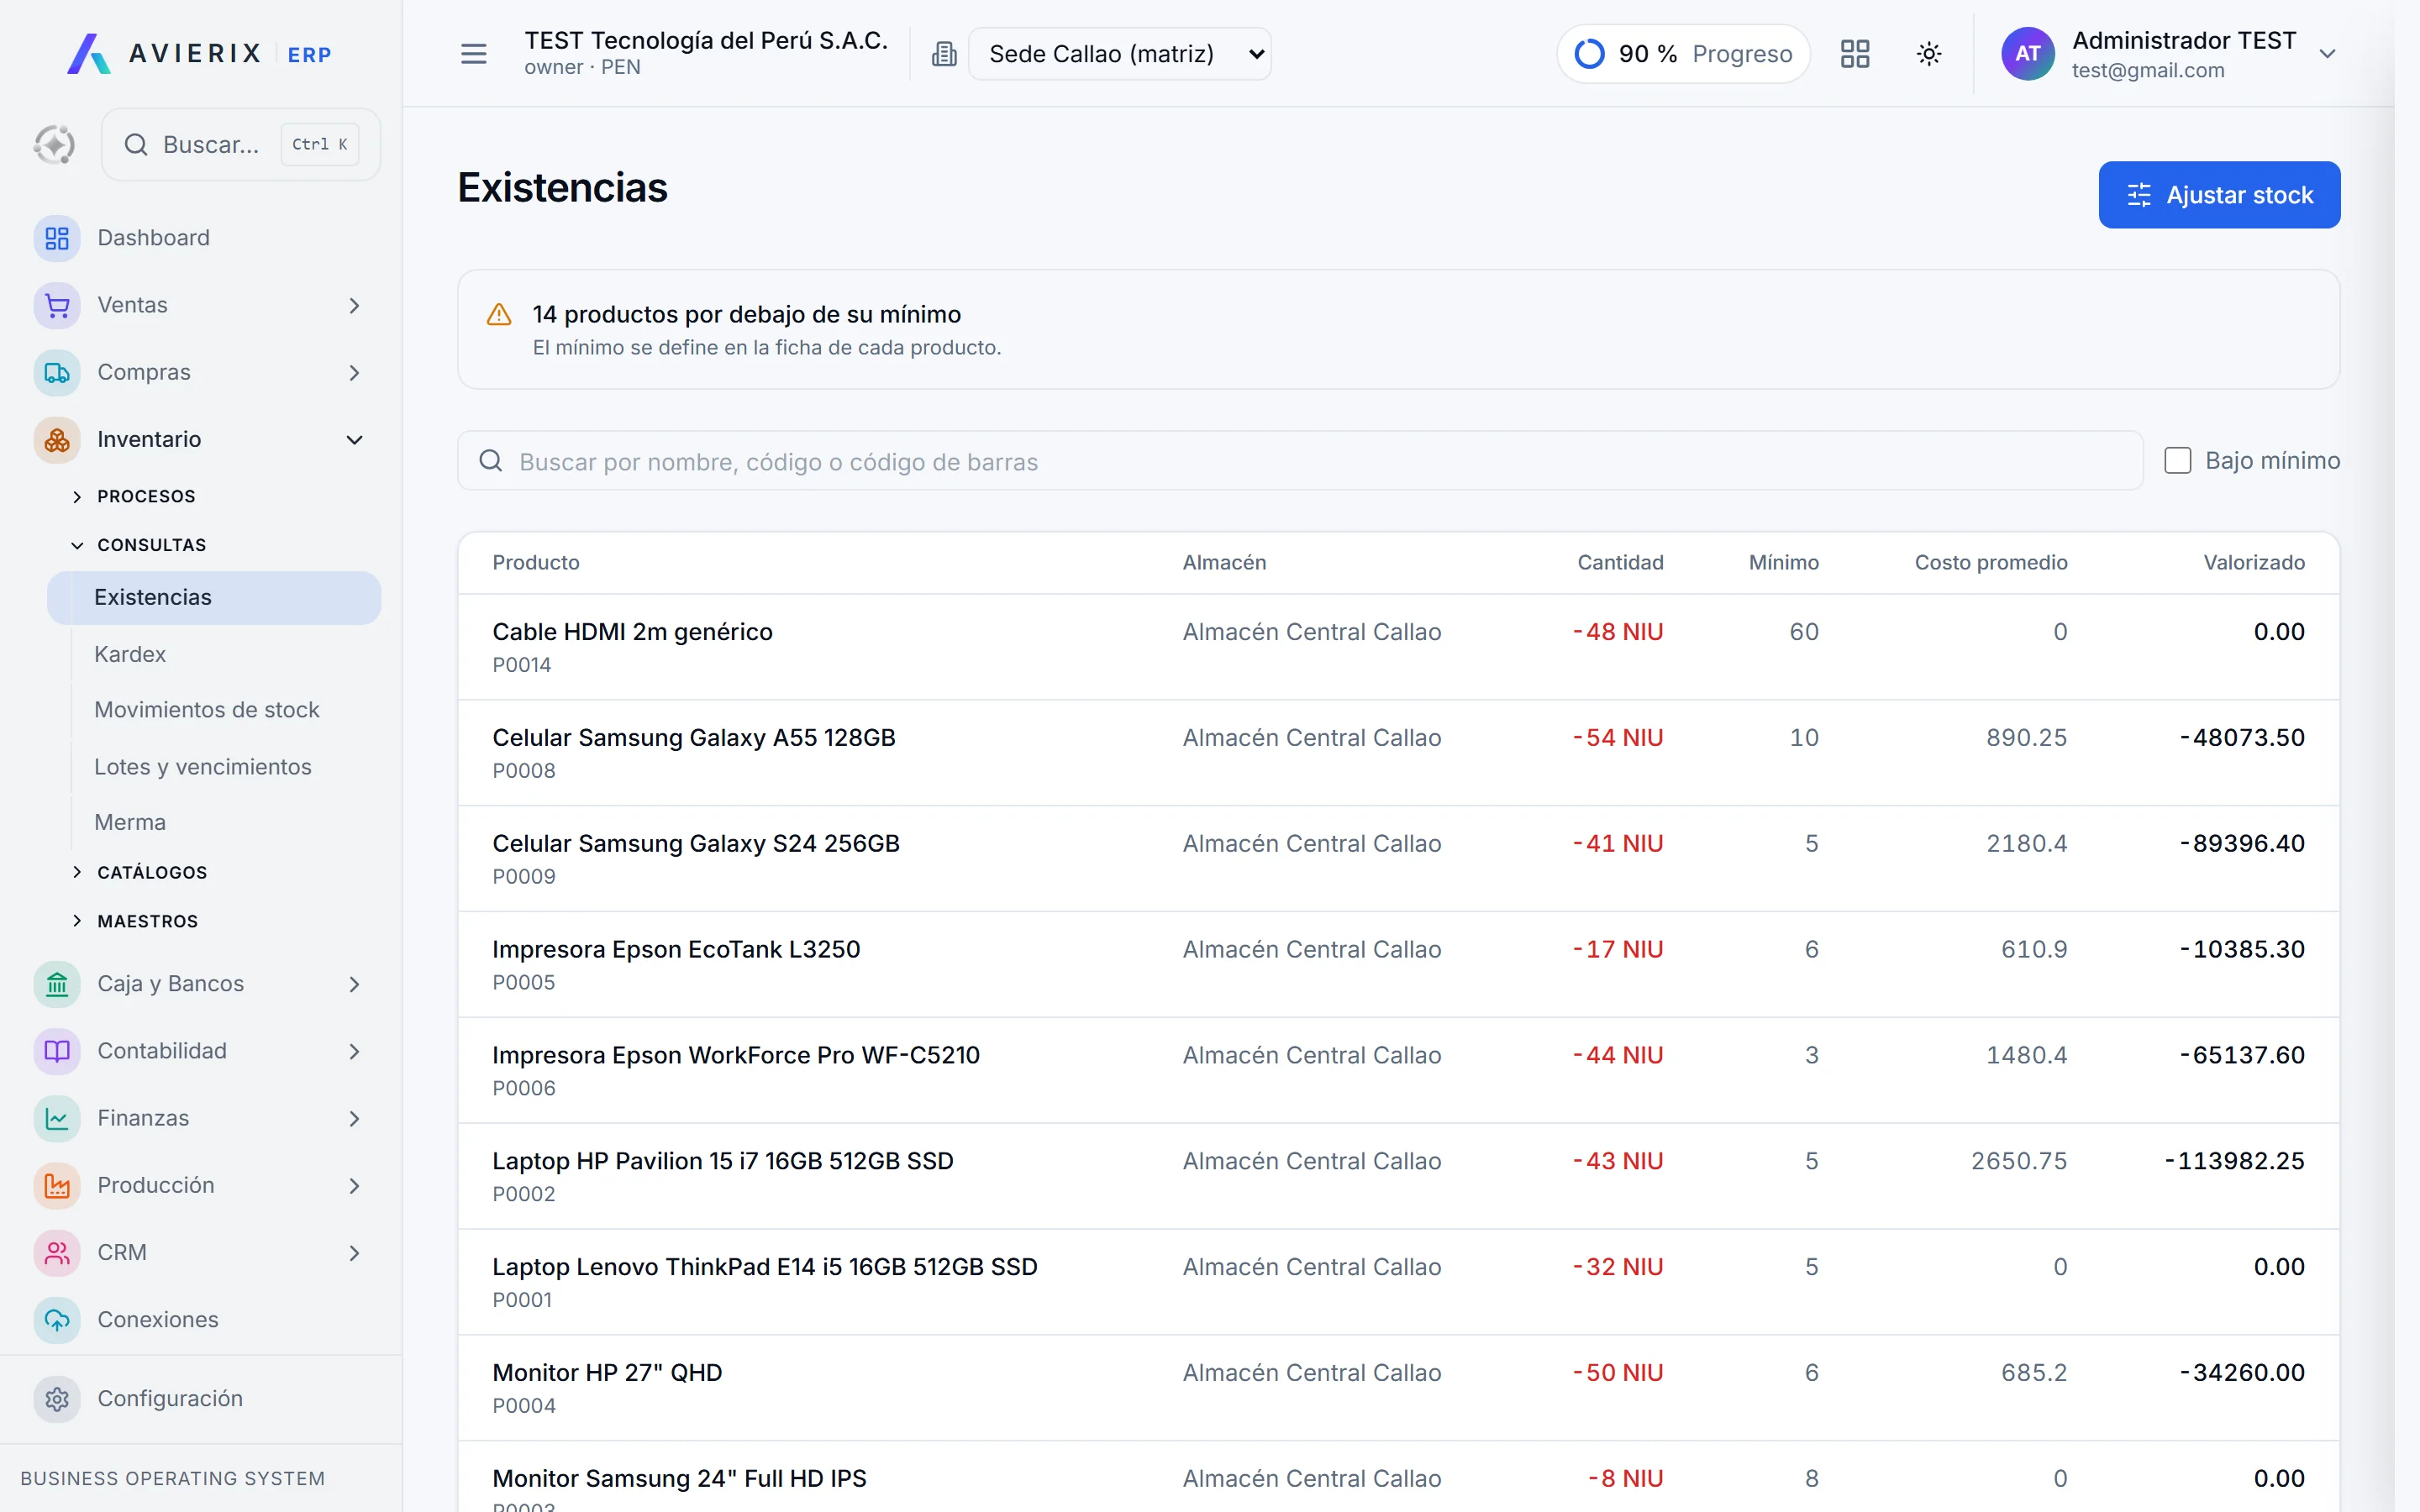Viewport: 2420px width, 1512px height.
Task: Focus the product name or barcode search field
Action: point(1300,461)
